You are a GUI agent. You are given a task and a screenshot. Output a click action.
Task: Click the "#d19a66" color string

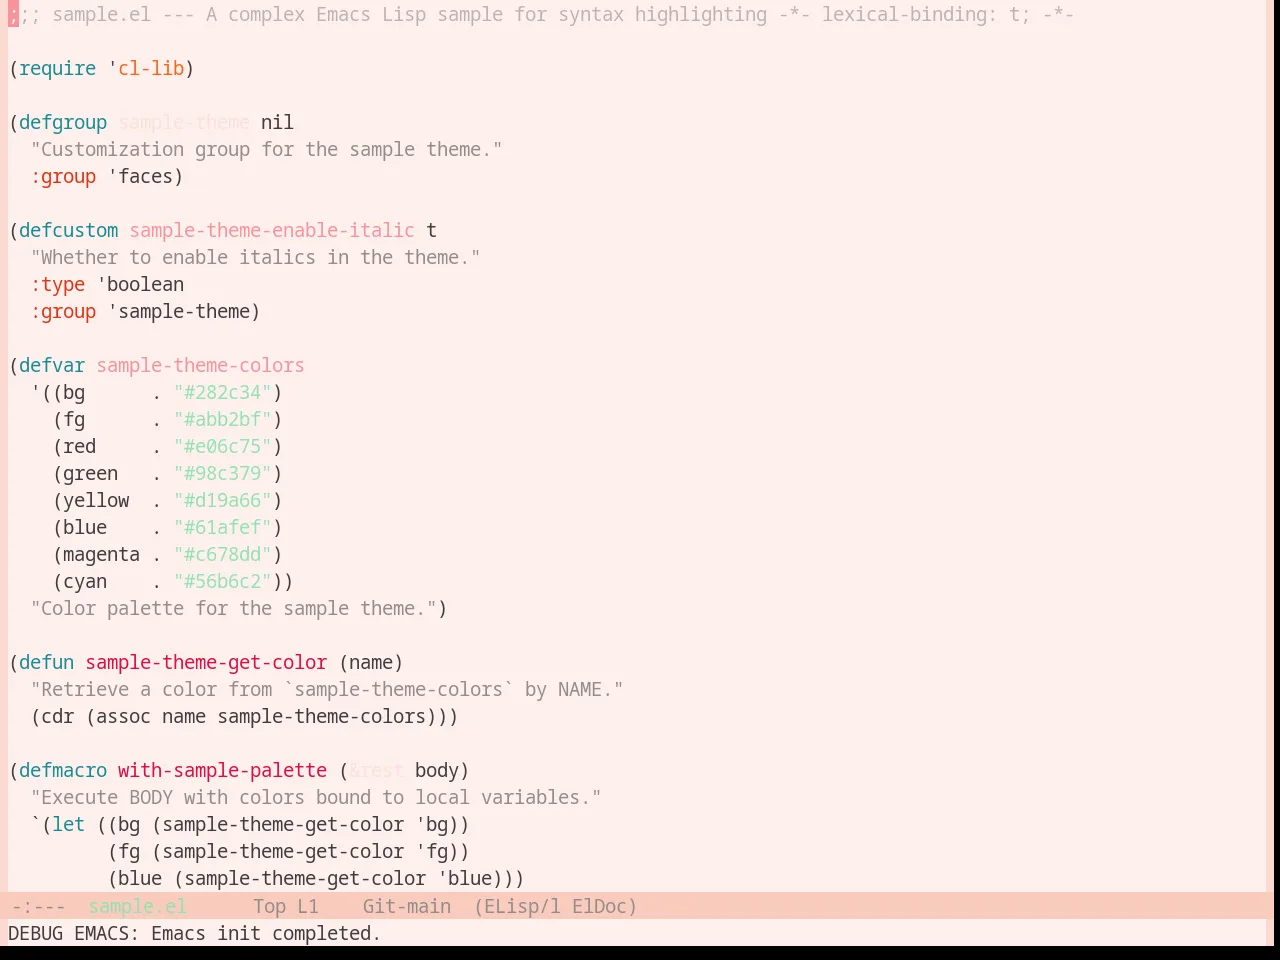222,500
